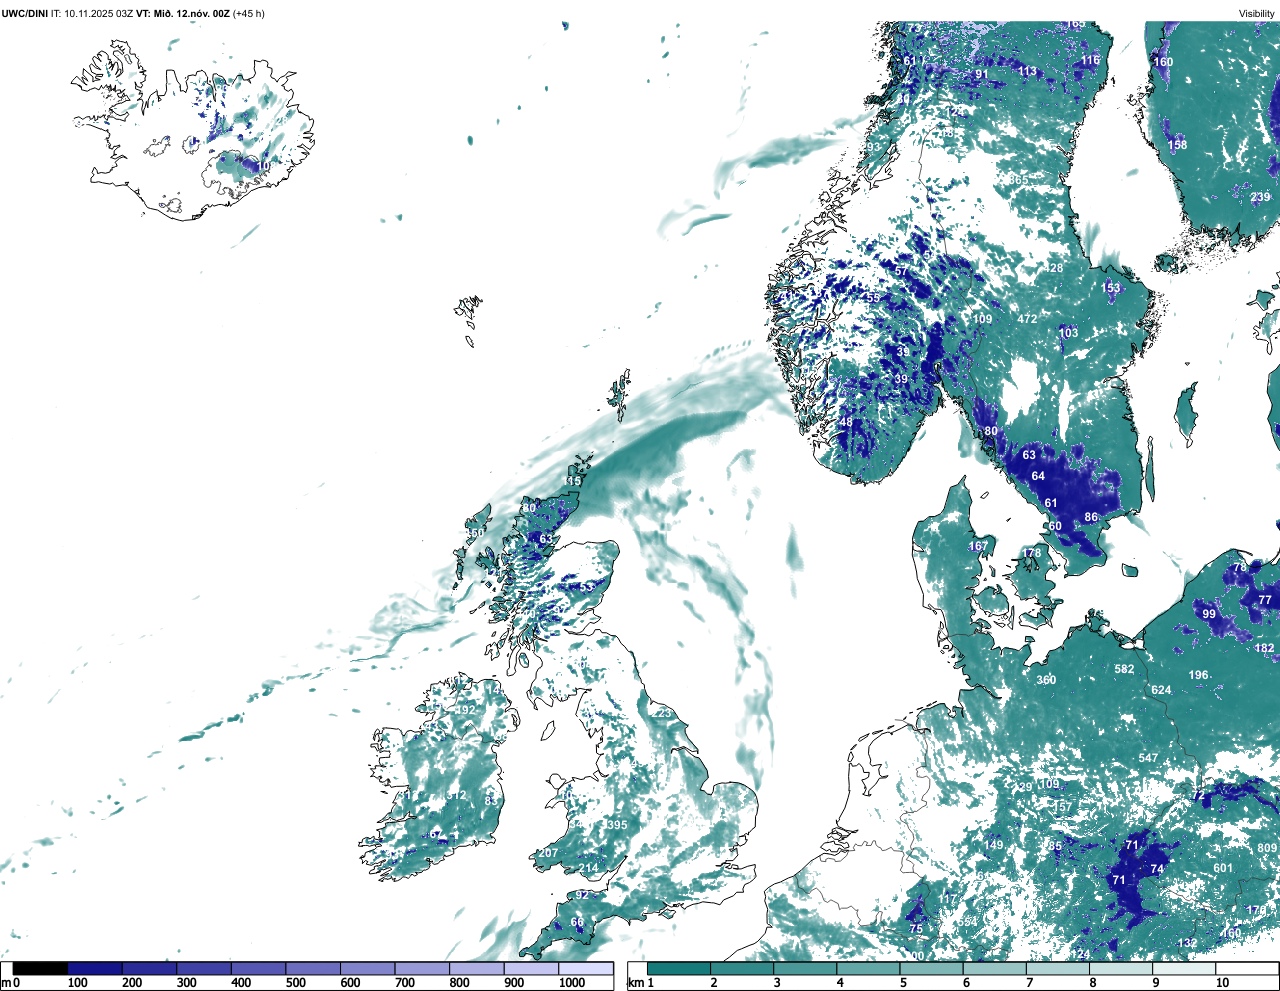Click the map value '167' in Denmark

coord(978,546)
